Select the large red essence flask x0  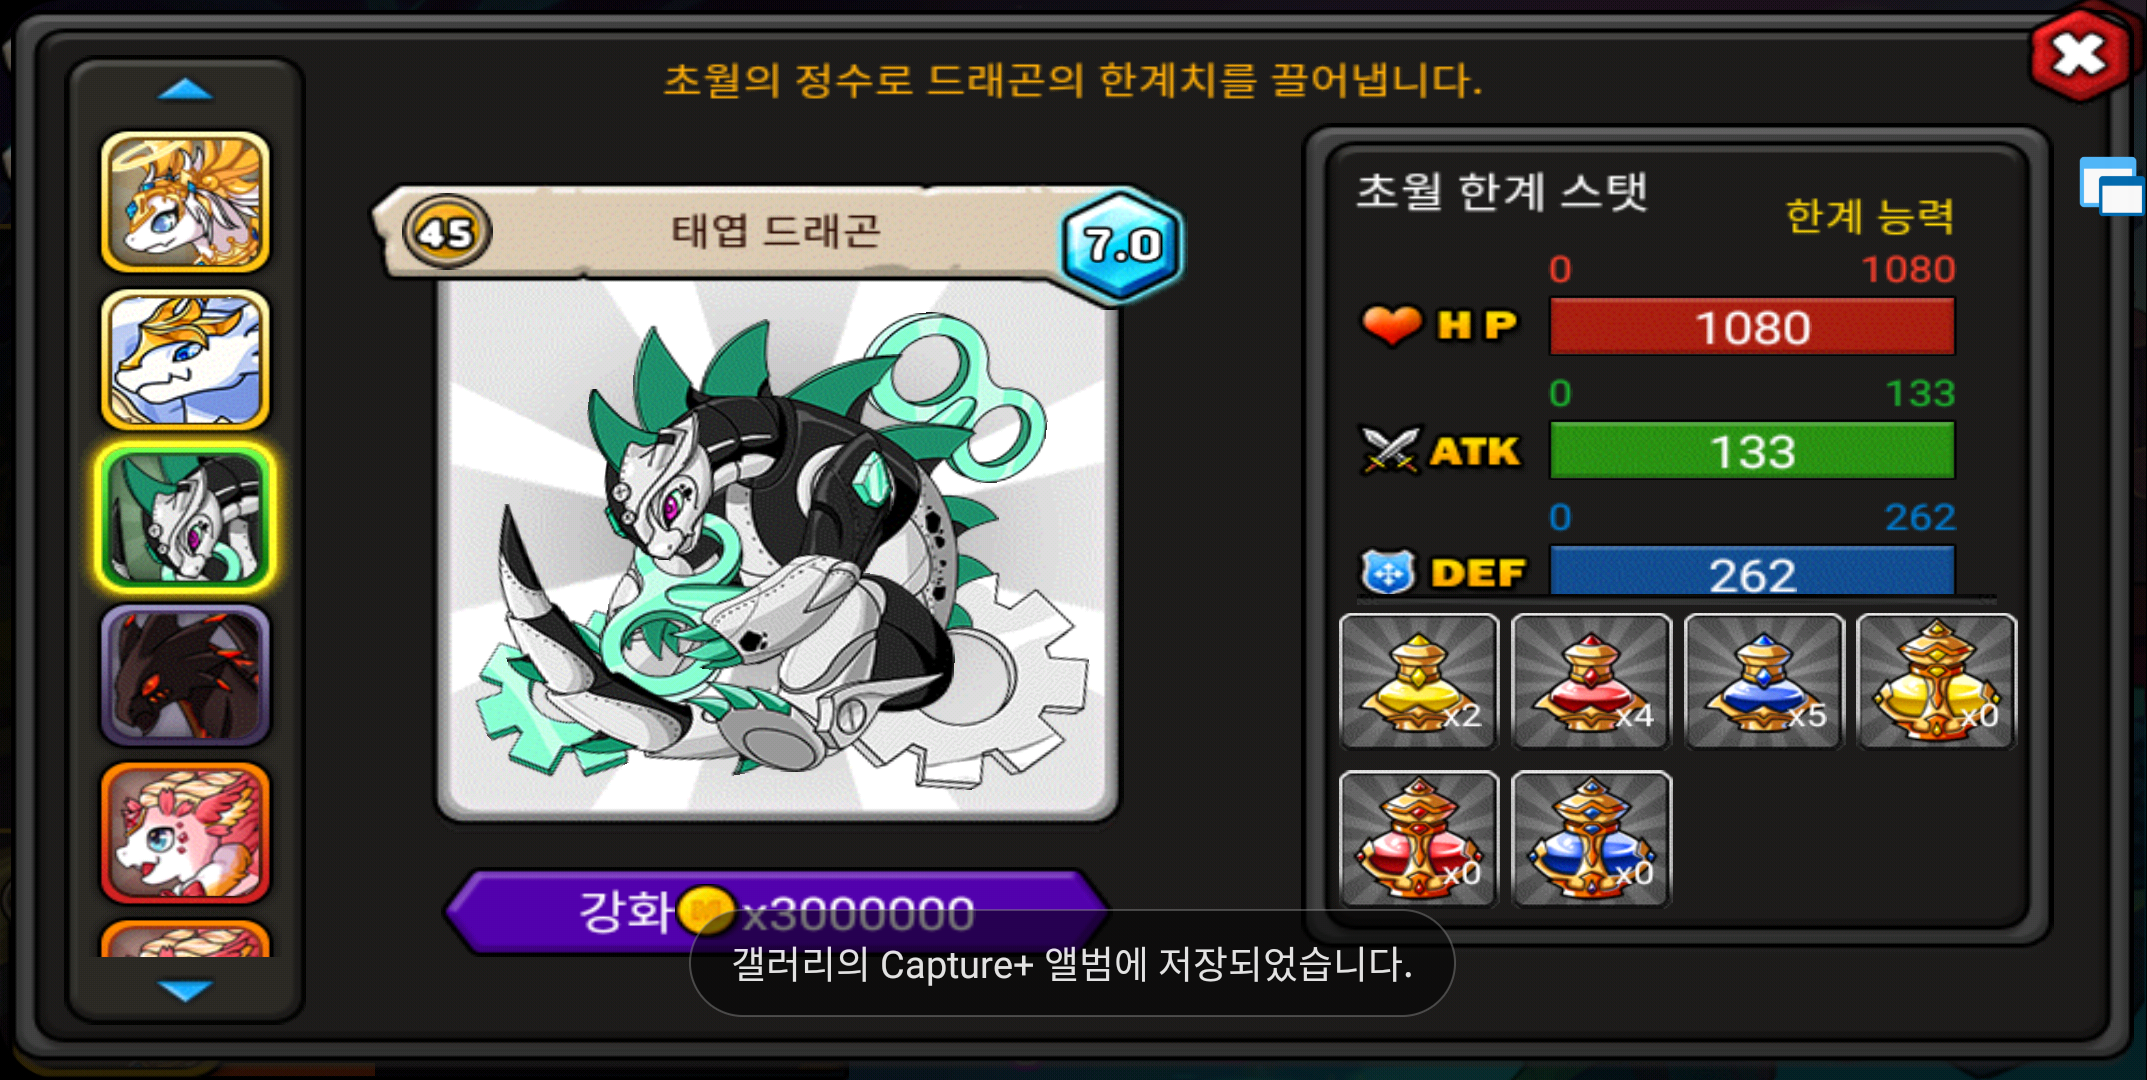point(1419,839)
